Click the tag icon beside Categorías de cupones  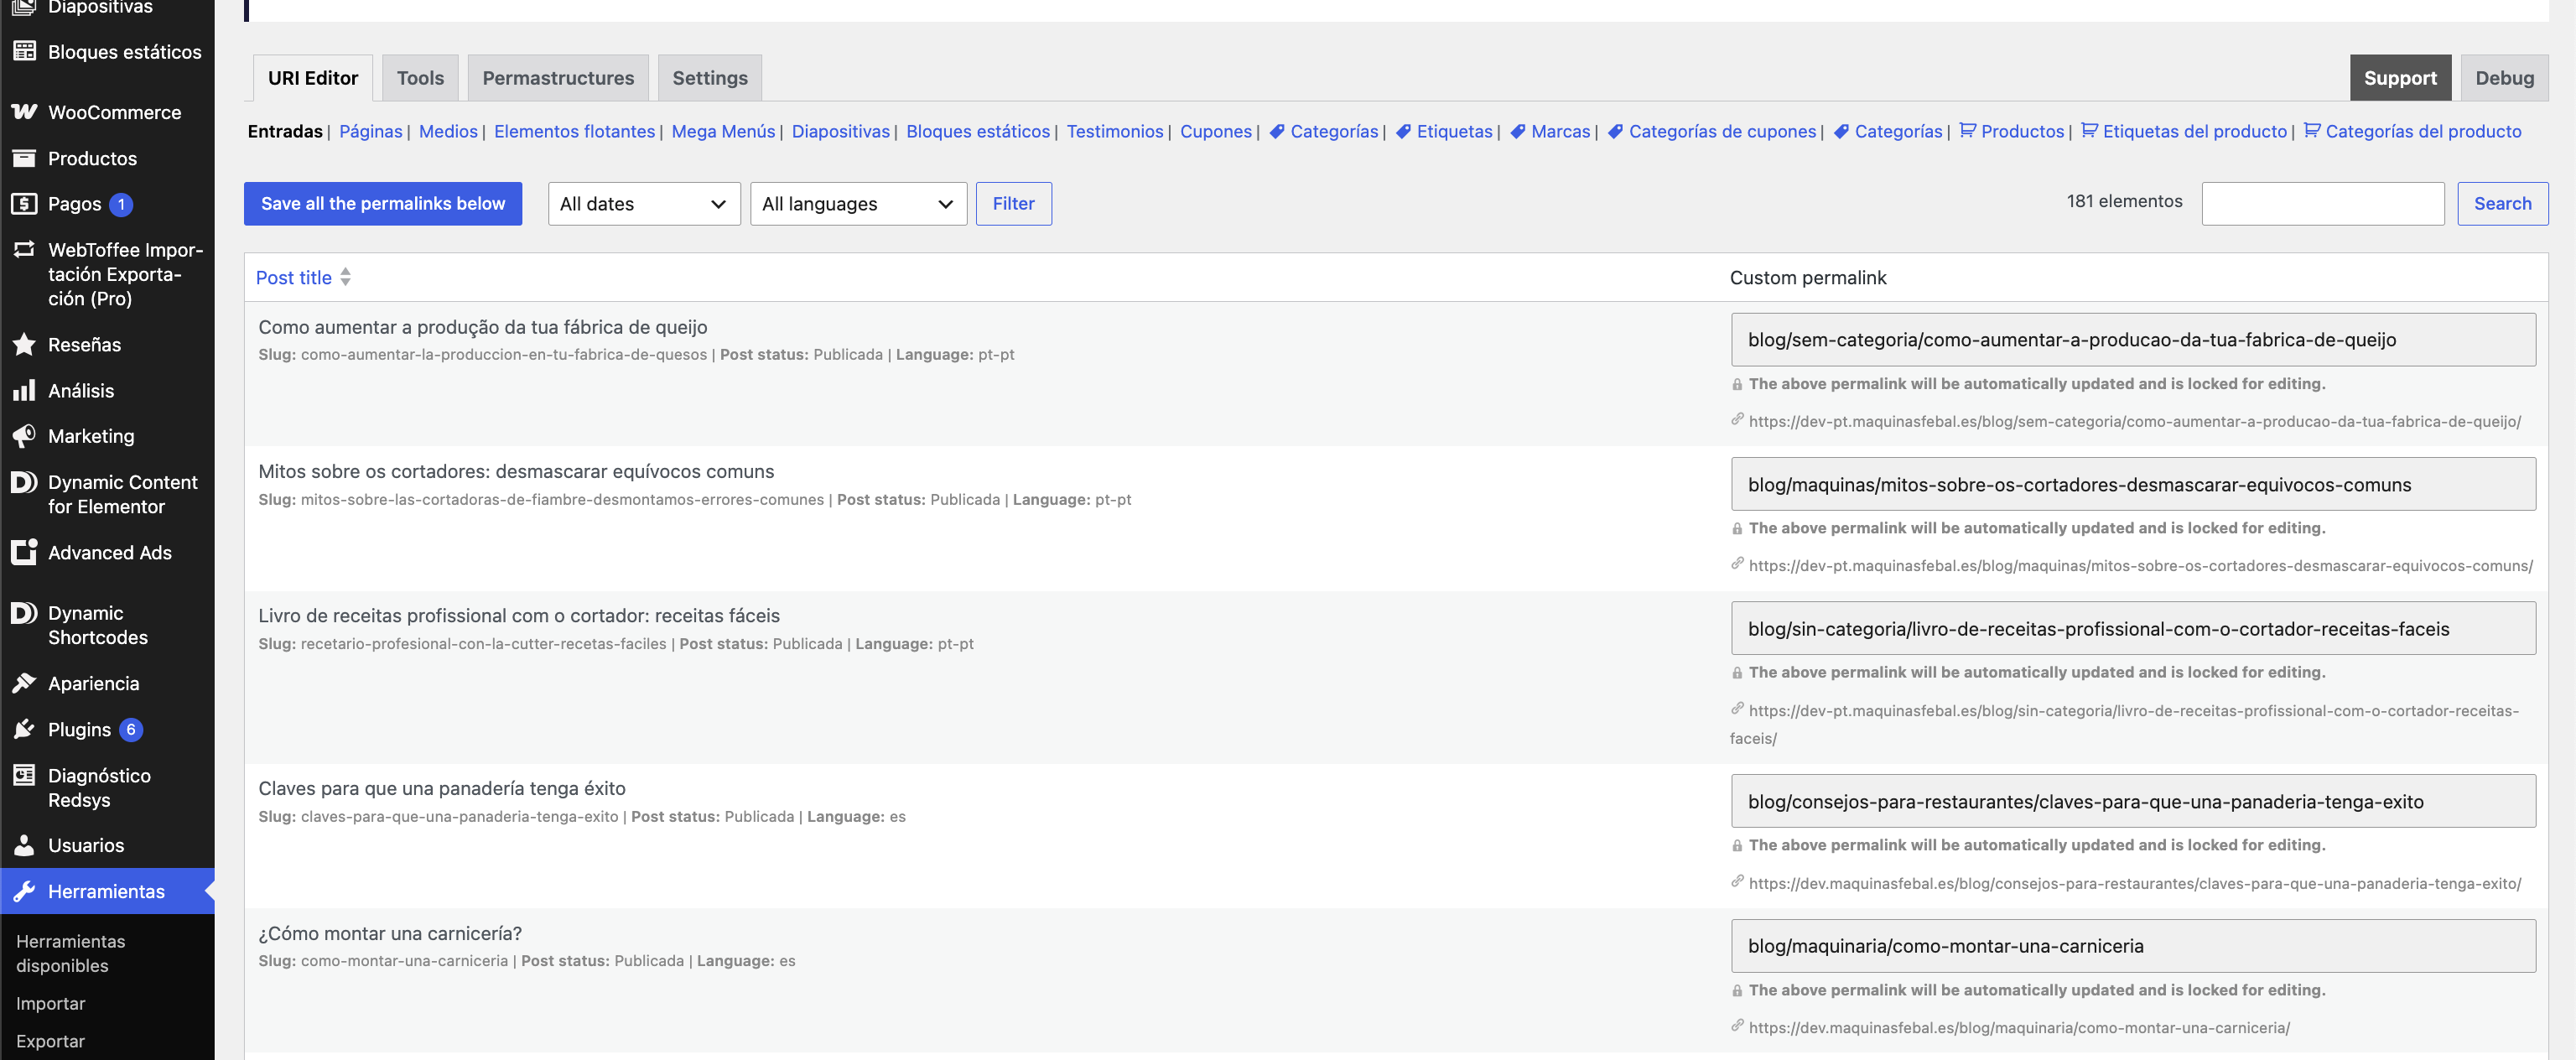[1615, 132]
